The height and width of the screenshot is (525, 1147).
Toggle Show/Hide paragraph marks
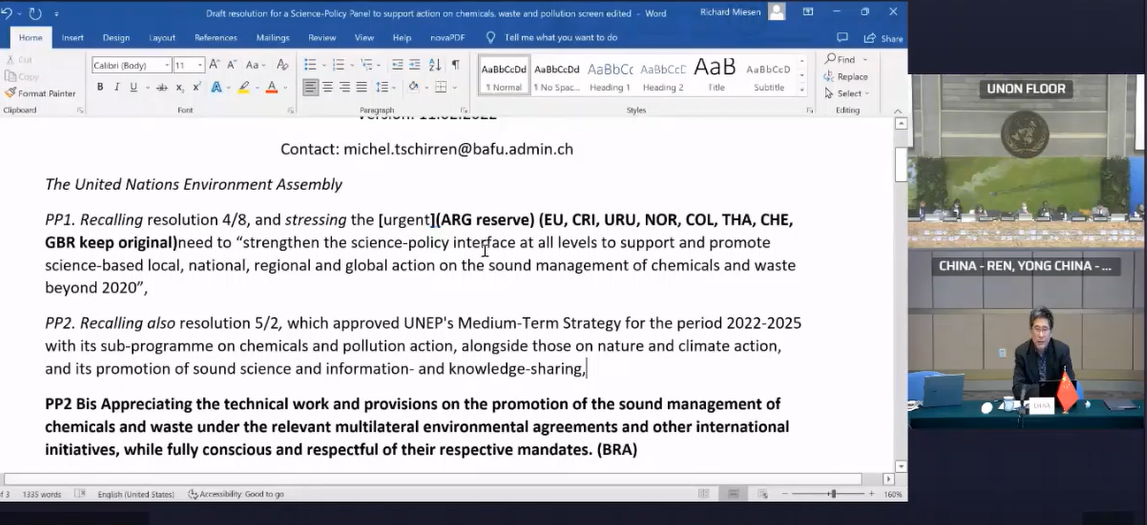[456, 65]
